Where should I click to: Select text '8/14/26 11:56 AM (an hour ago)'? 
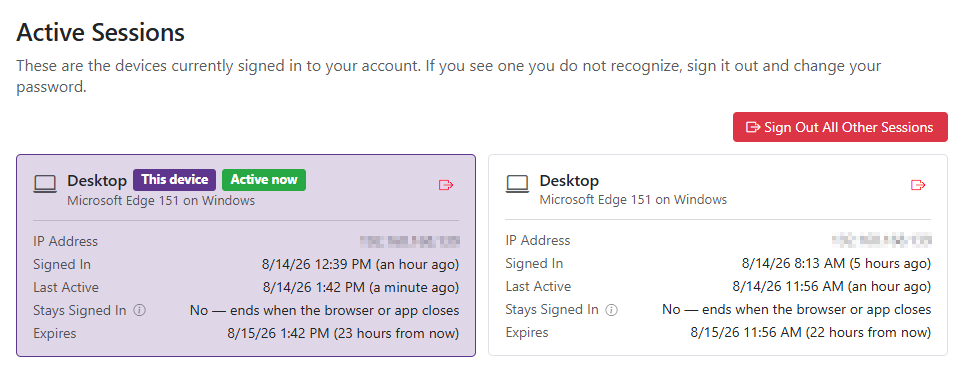click(x=832, y=287)
